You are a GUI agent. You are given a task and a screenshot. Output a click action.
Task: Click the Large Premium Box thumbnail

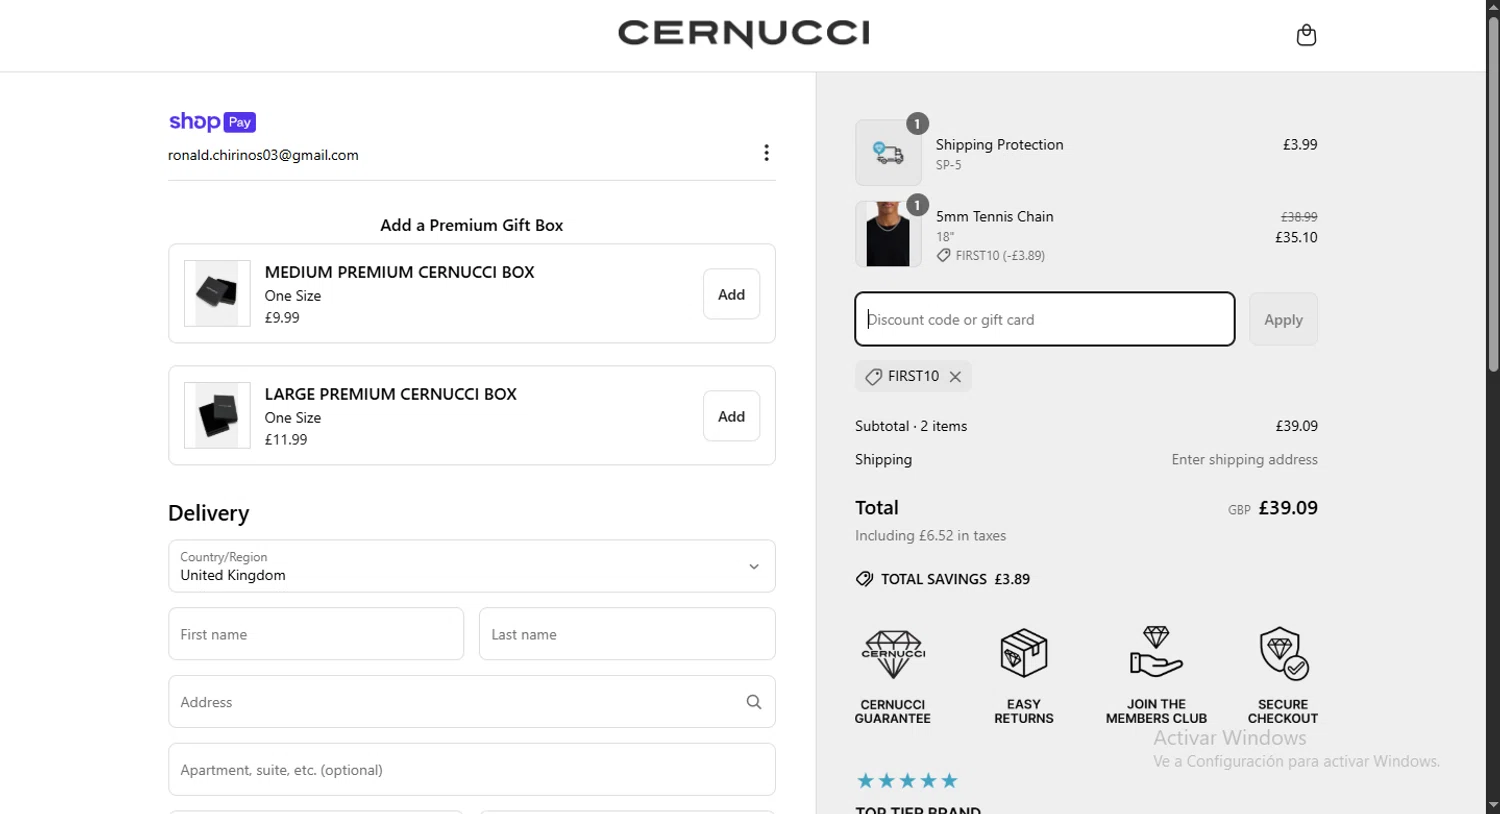coord(217,415)
